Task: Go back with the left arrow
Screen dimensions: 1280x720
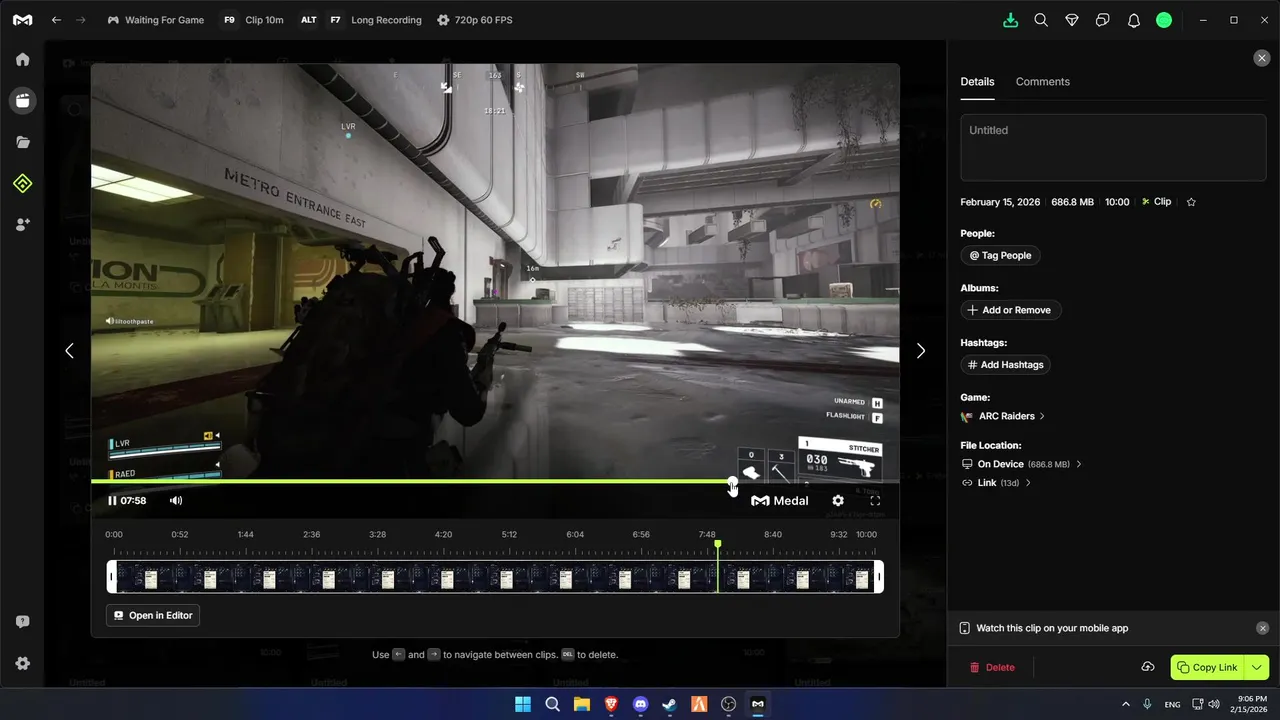Action: pyautogui.click(x=57, y=20)
